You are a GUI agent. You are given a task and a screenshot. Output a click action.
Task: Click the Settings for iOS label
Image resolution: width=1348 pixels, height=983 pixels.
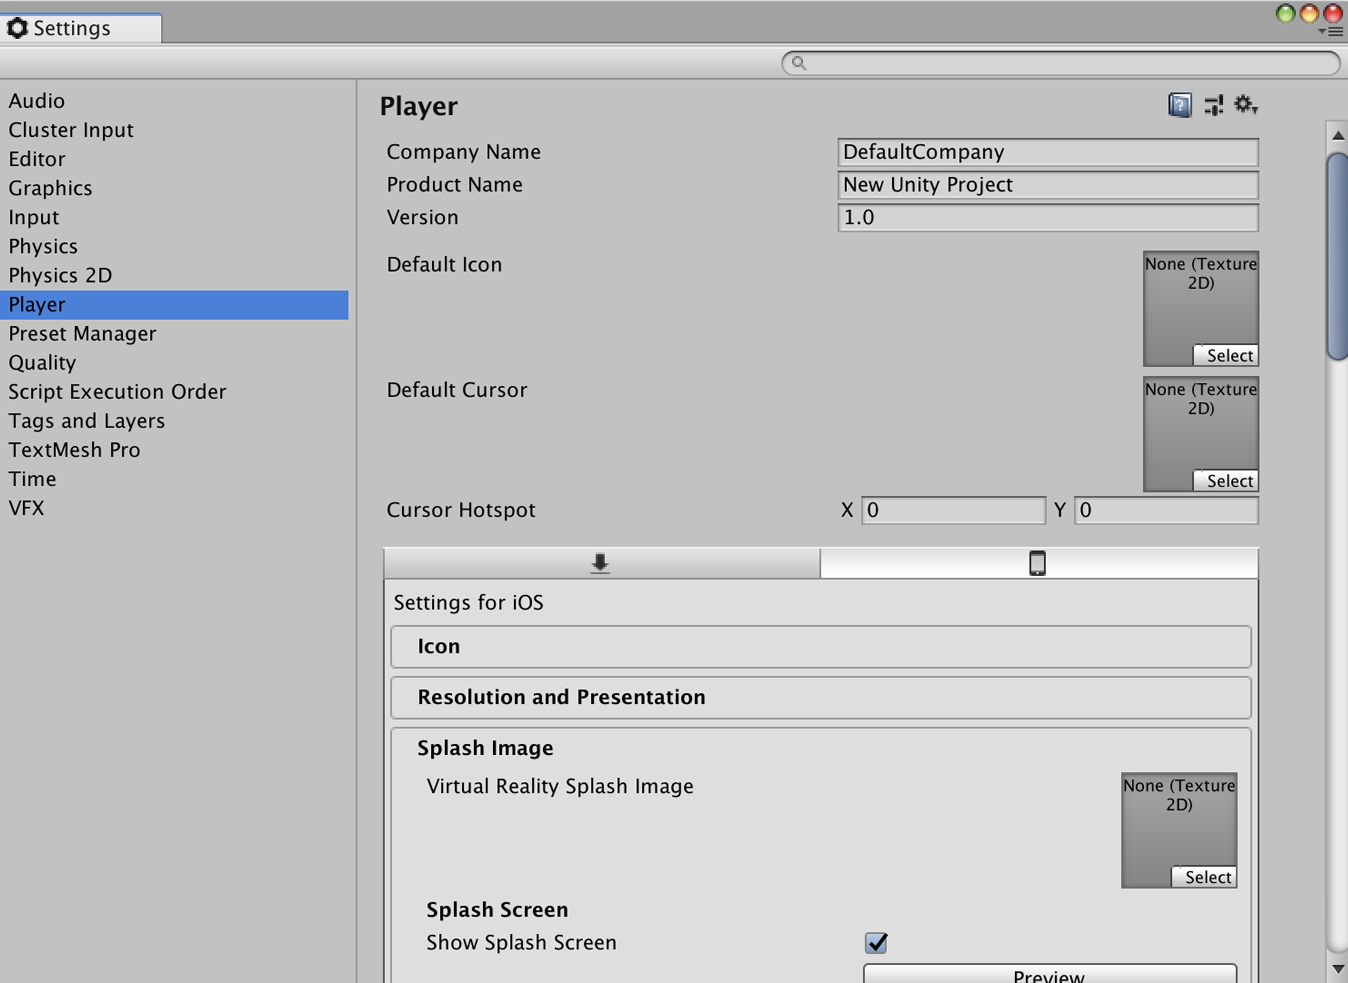pyautogui.click(x=469, y=603)
